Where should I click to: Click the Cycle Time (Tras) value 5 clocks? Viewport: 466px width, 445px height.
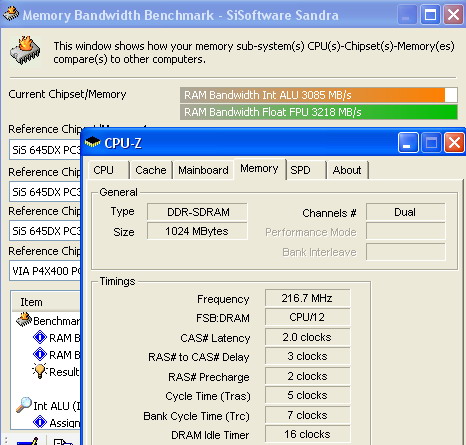[307, 395]
